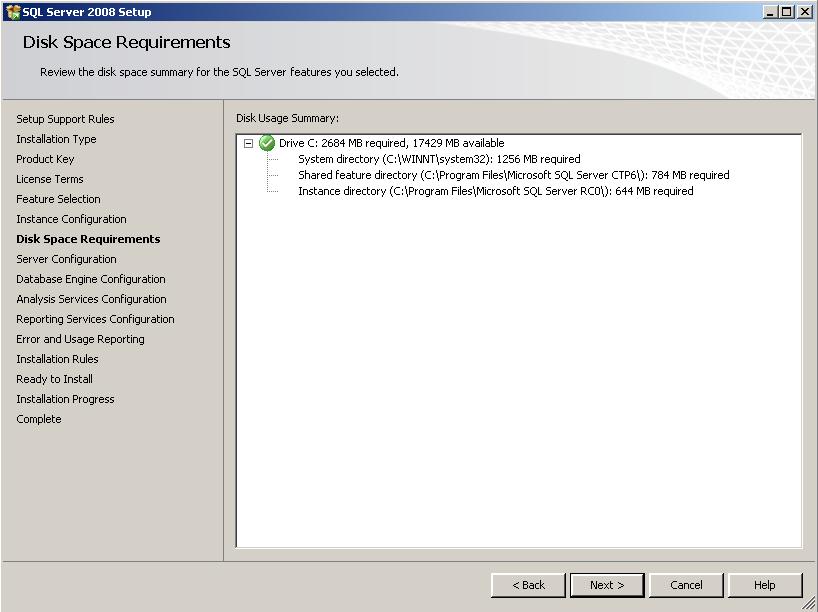
Task: Click Next to continue setup
Action: (607, 585)
